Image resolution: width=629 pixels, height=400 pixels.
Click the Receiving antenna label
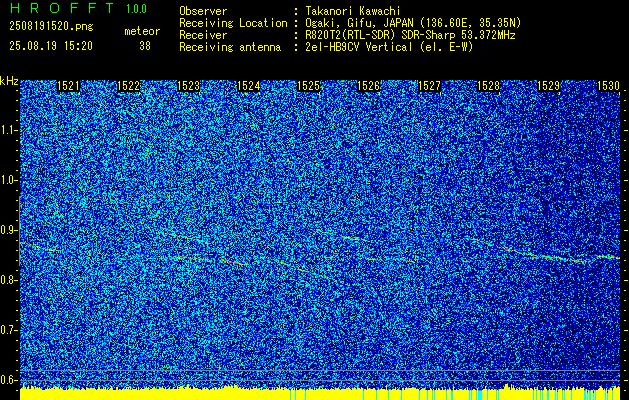tap(230, 47)
